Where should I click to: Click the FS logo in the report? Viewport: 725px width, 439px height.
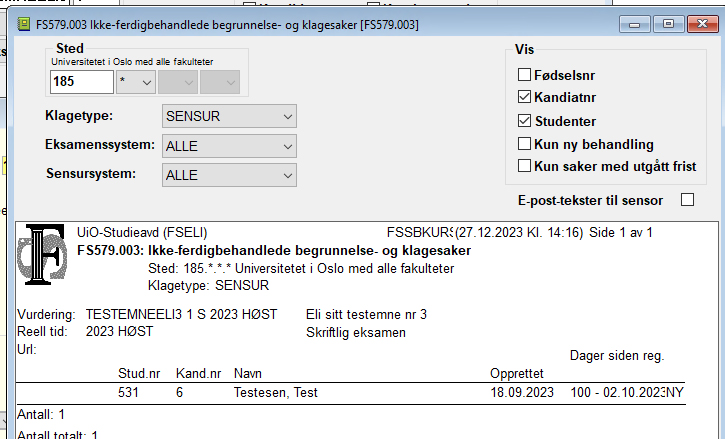click(42, 254)
